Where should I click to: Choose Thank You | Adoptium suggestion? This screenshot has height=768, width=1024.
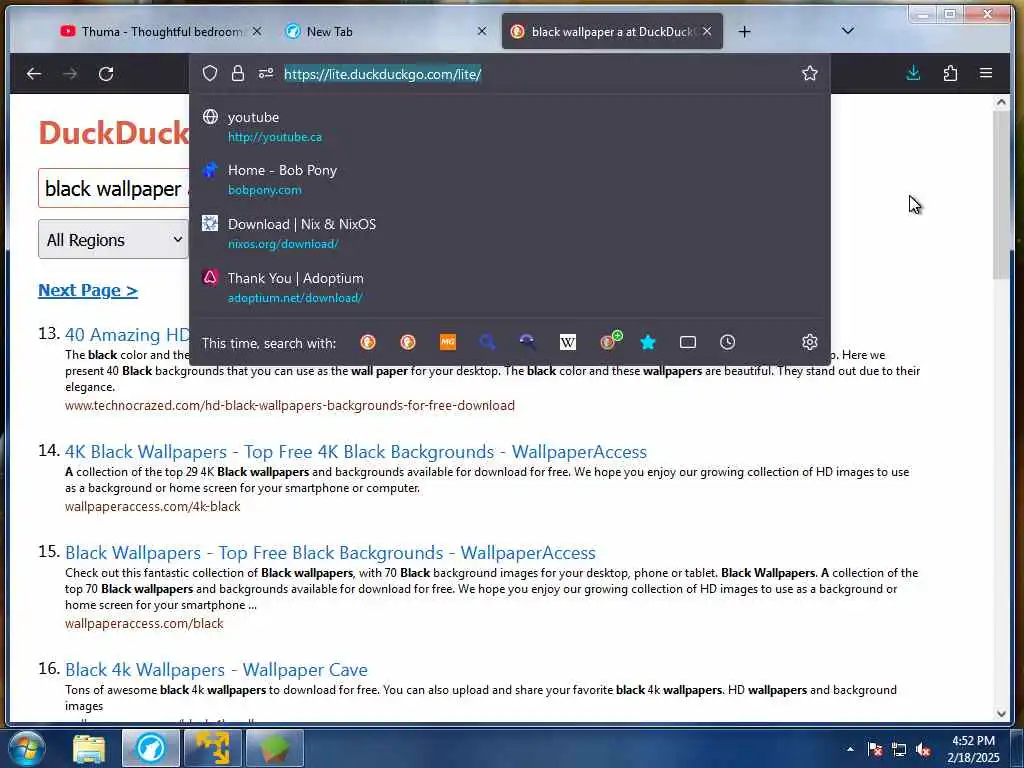[x=509, y=288]
